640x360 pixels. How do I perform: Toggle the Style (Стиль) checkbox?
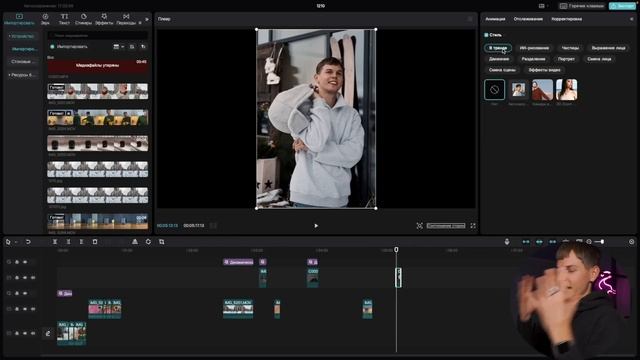(486, 35)
